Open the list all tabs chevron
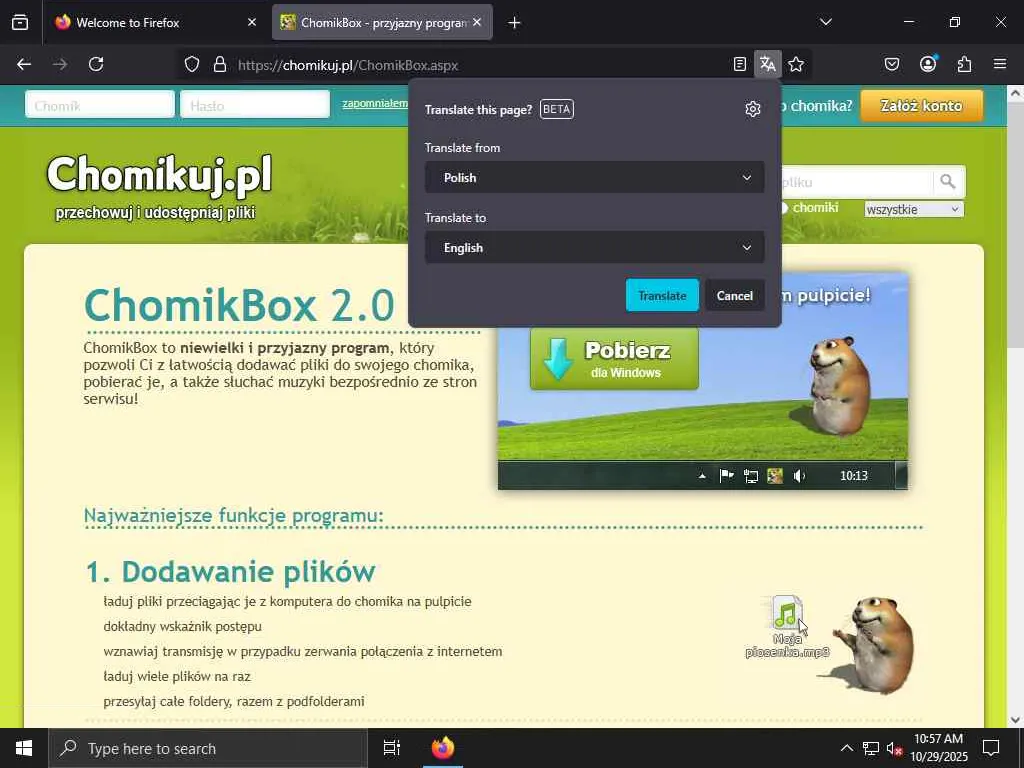This screenshot has width=1024, height=768. 825,22
